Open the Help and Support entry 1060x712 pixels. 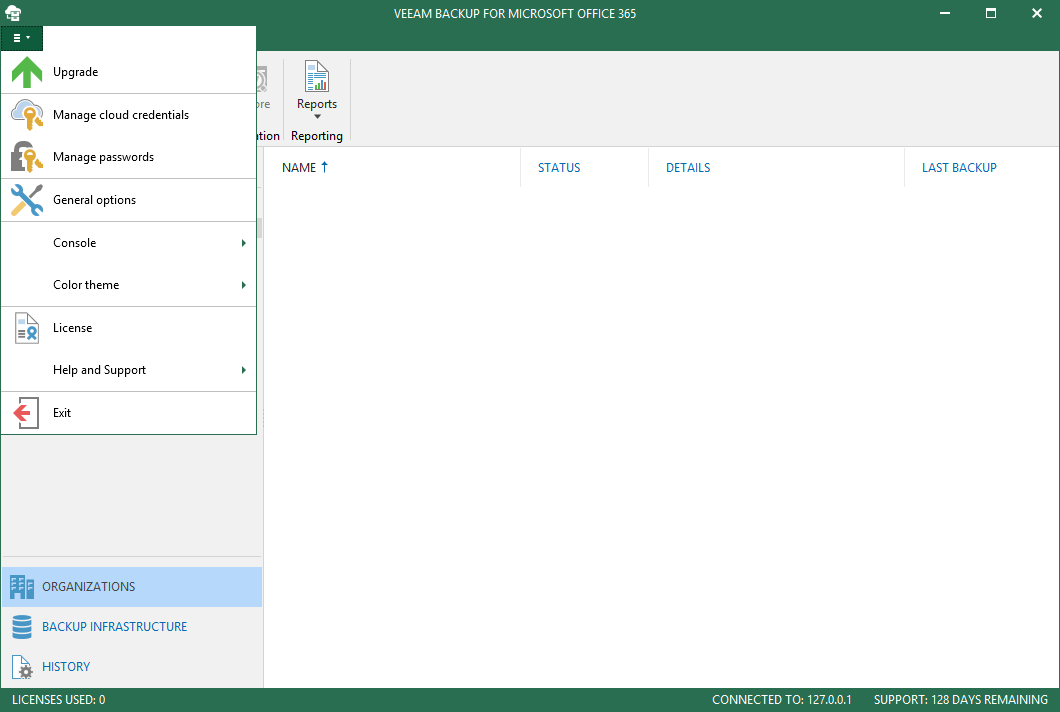(x=128, y=370)
